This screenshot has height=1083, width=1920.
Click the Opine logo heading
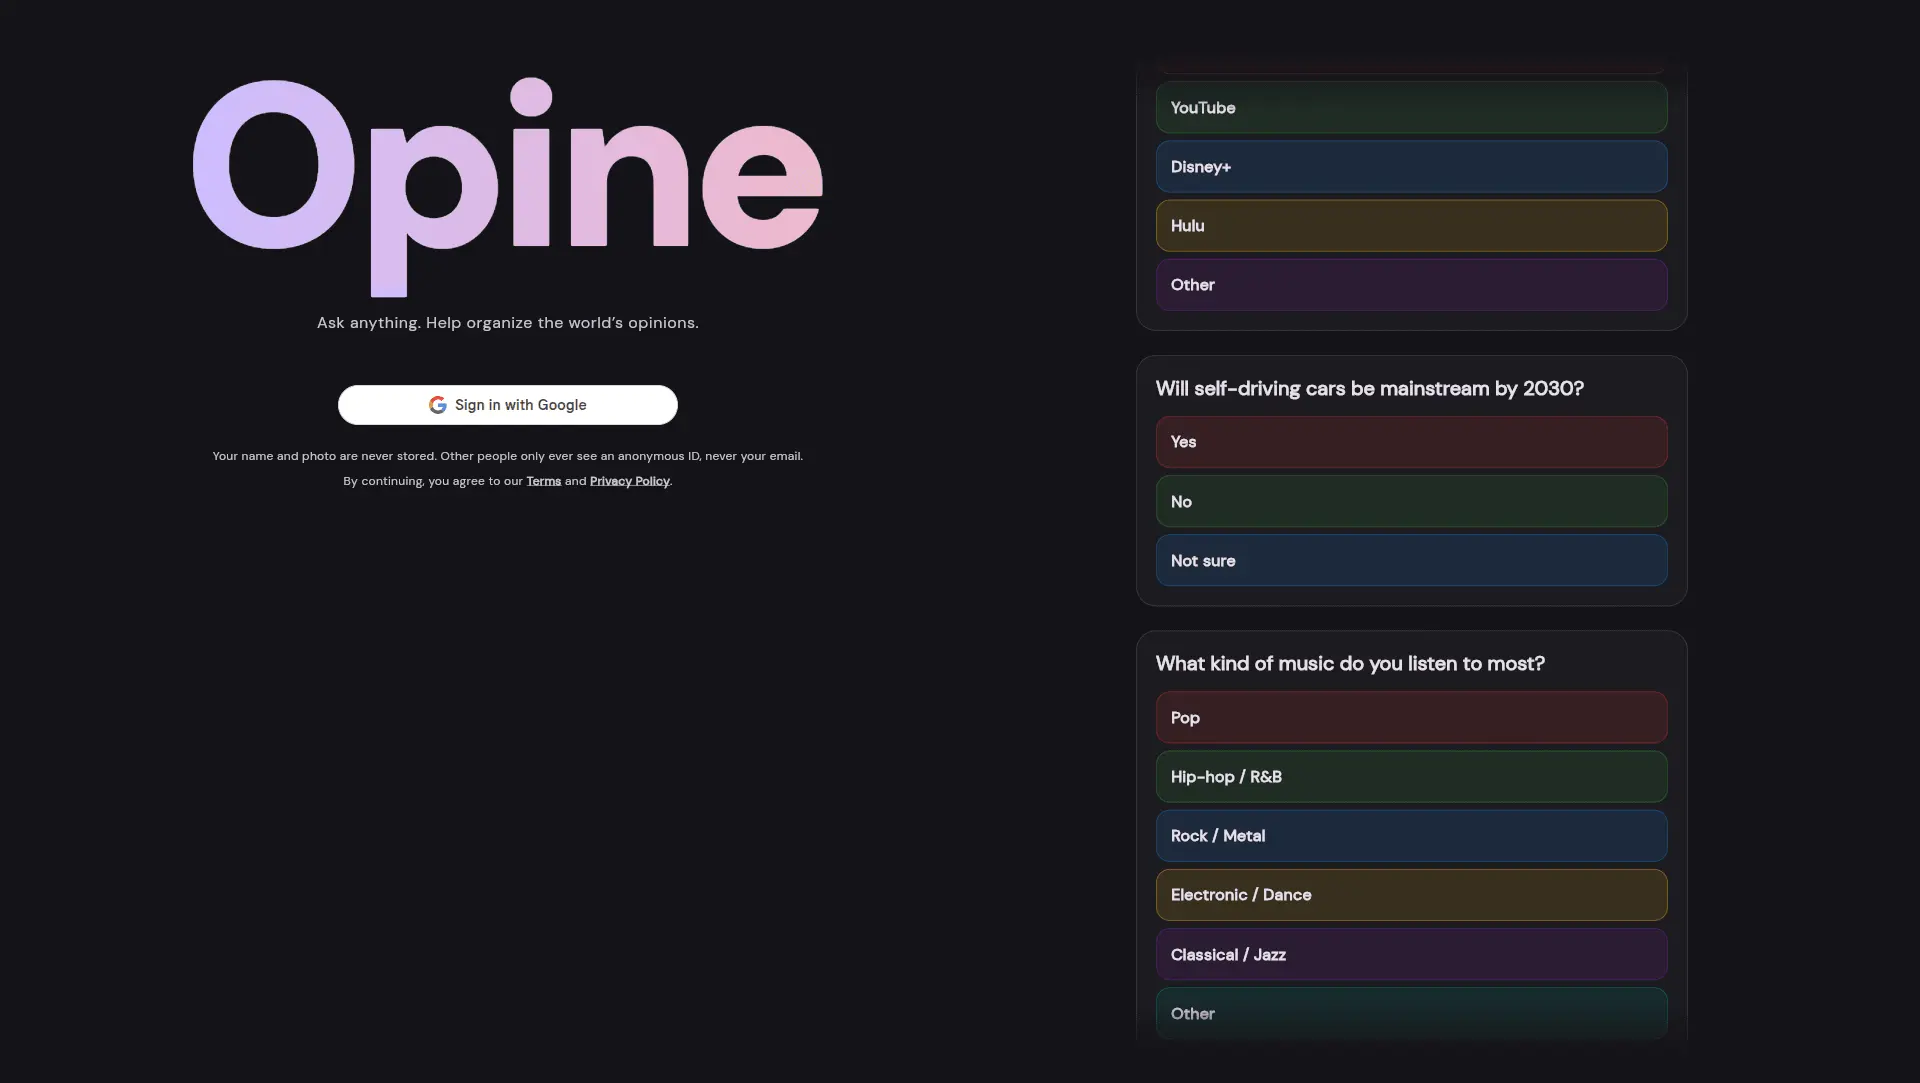click(508, 187)
